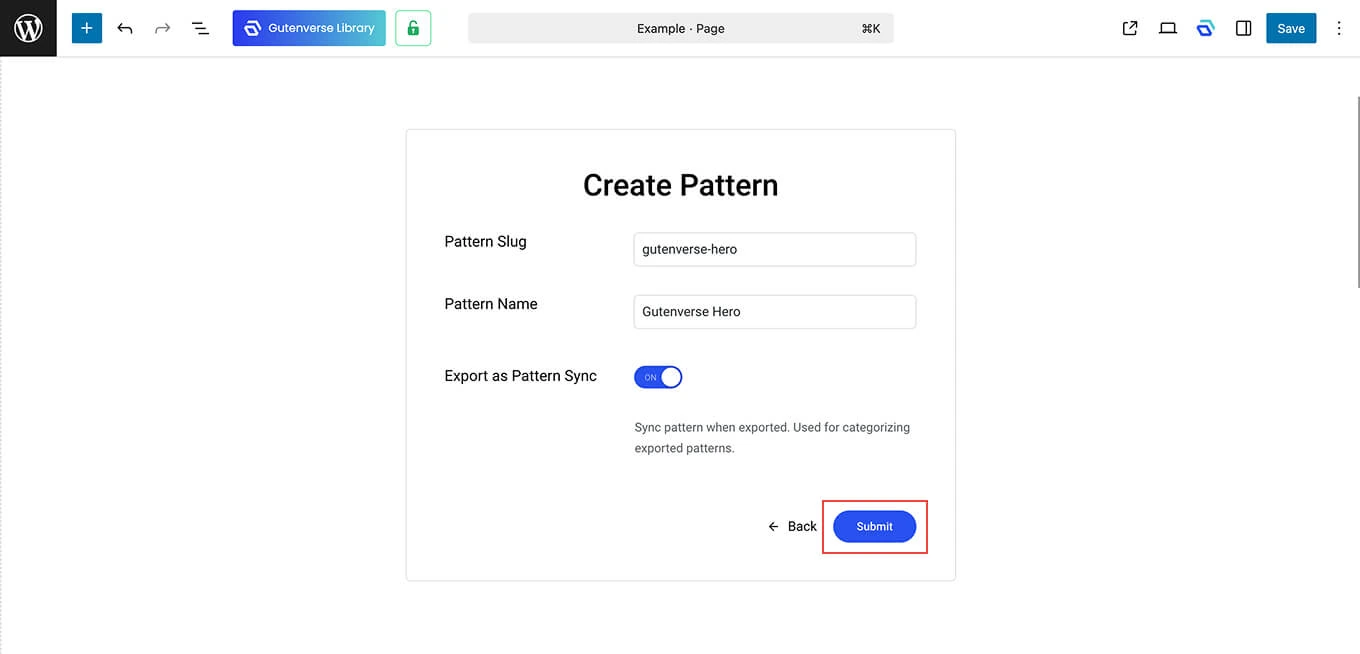Click the undo arrow icon
Screen dimensions: 1360x654
coord(125,28)
